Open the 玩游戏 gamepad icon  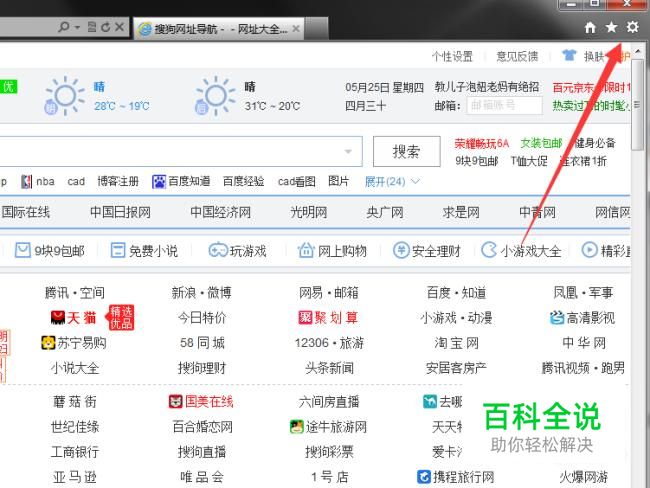coord(218,250)
